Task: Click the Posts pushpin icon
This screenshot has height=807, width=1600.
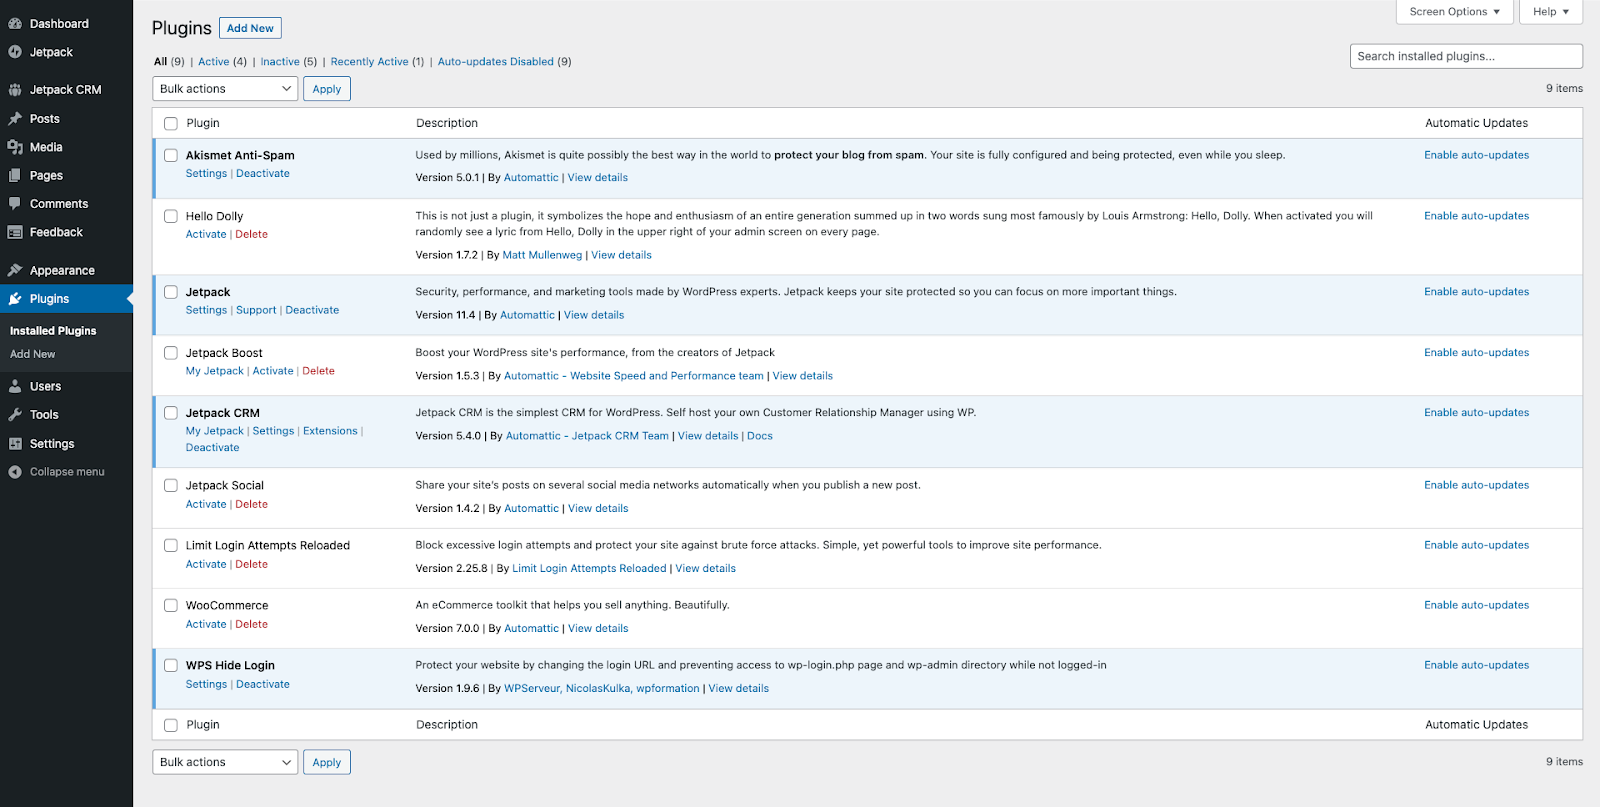Action: [15, 119]
